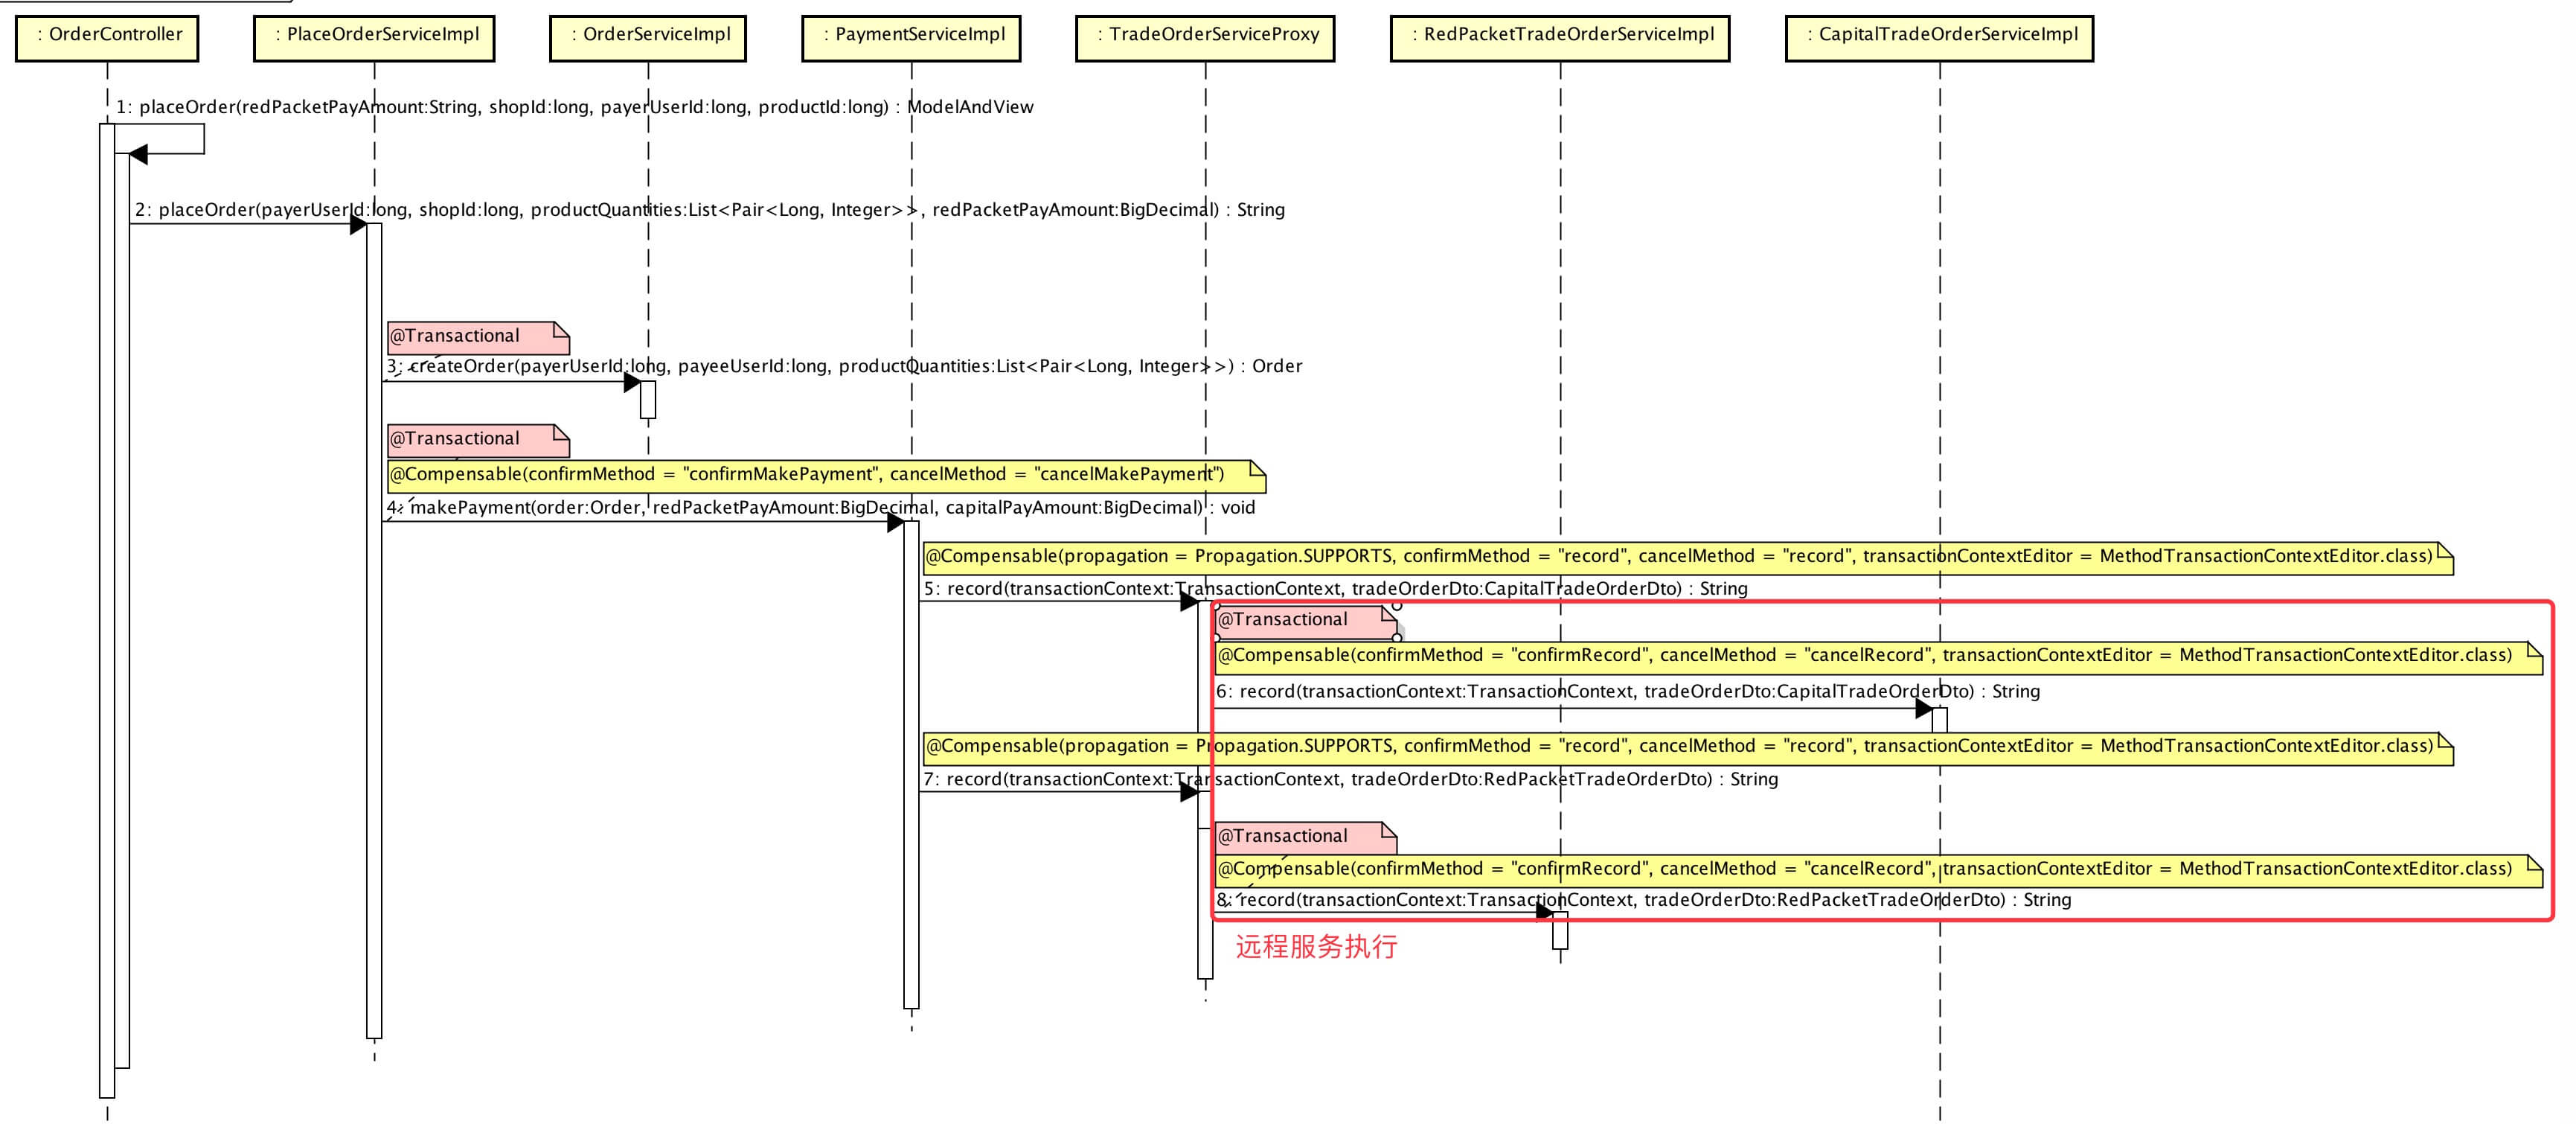Click the TradeOrderServiceProxy lifeline box

coord(1205,37)
